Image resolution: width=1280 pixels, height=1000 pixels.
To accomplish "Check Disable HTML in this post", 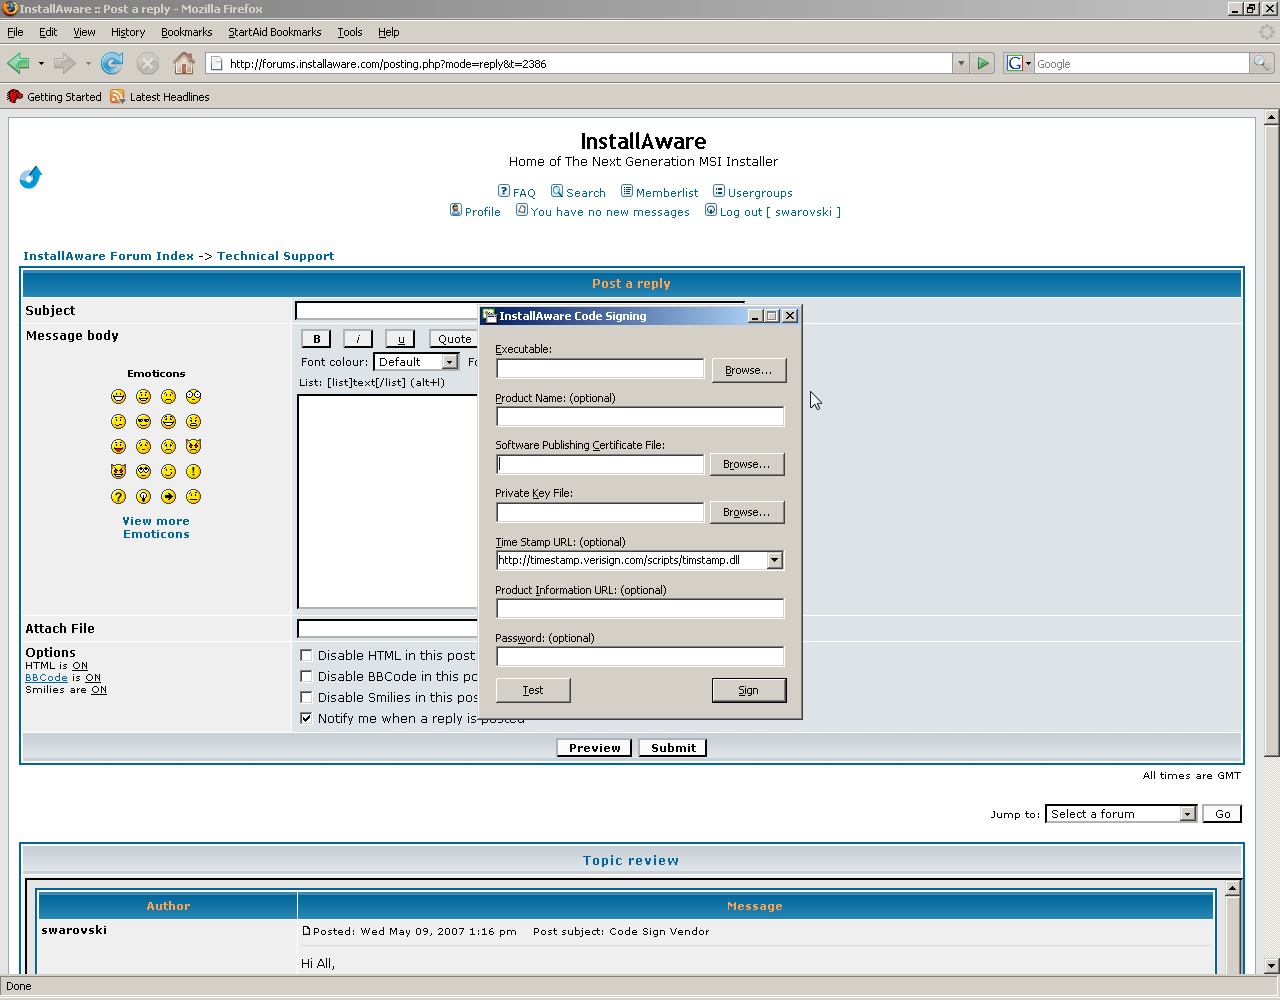I will tap(306, 655).
